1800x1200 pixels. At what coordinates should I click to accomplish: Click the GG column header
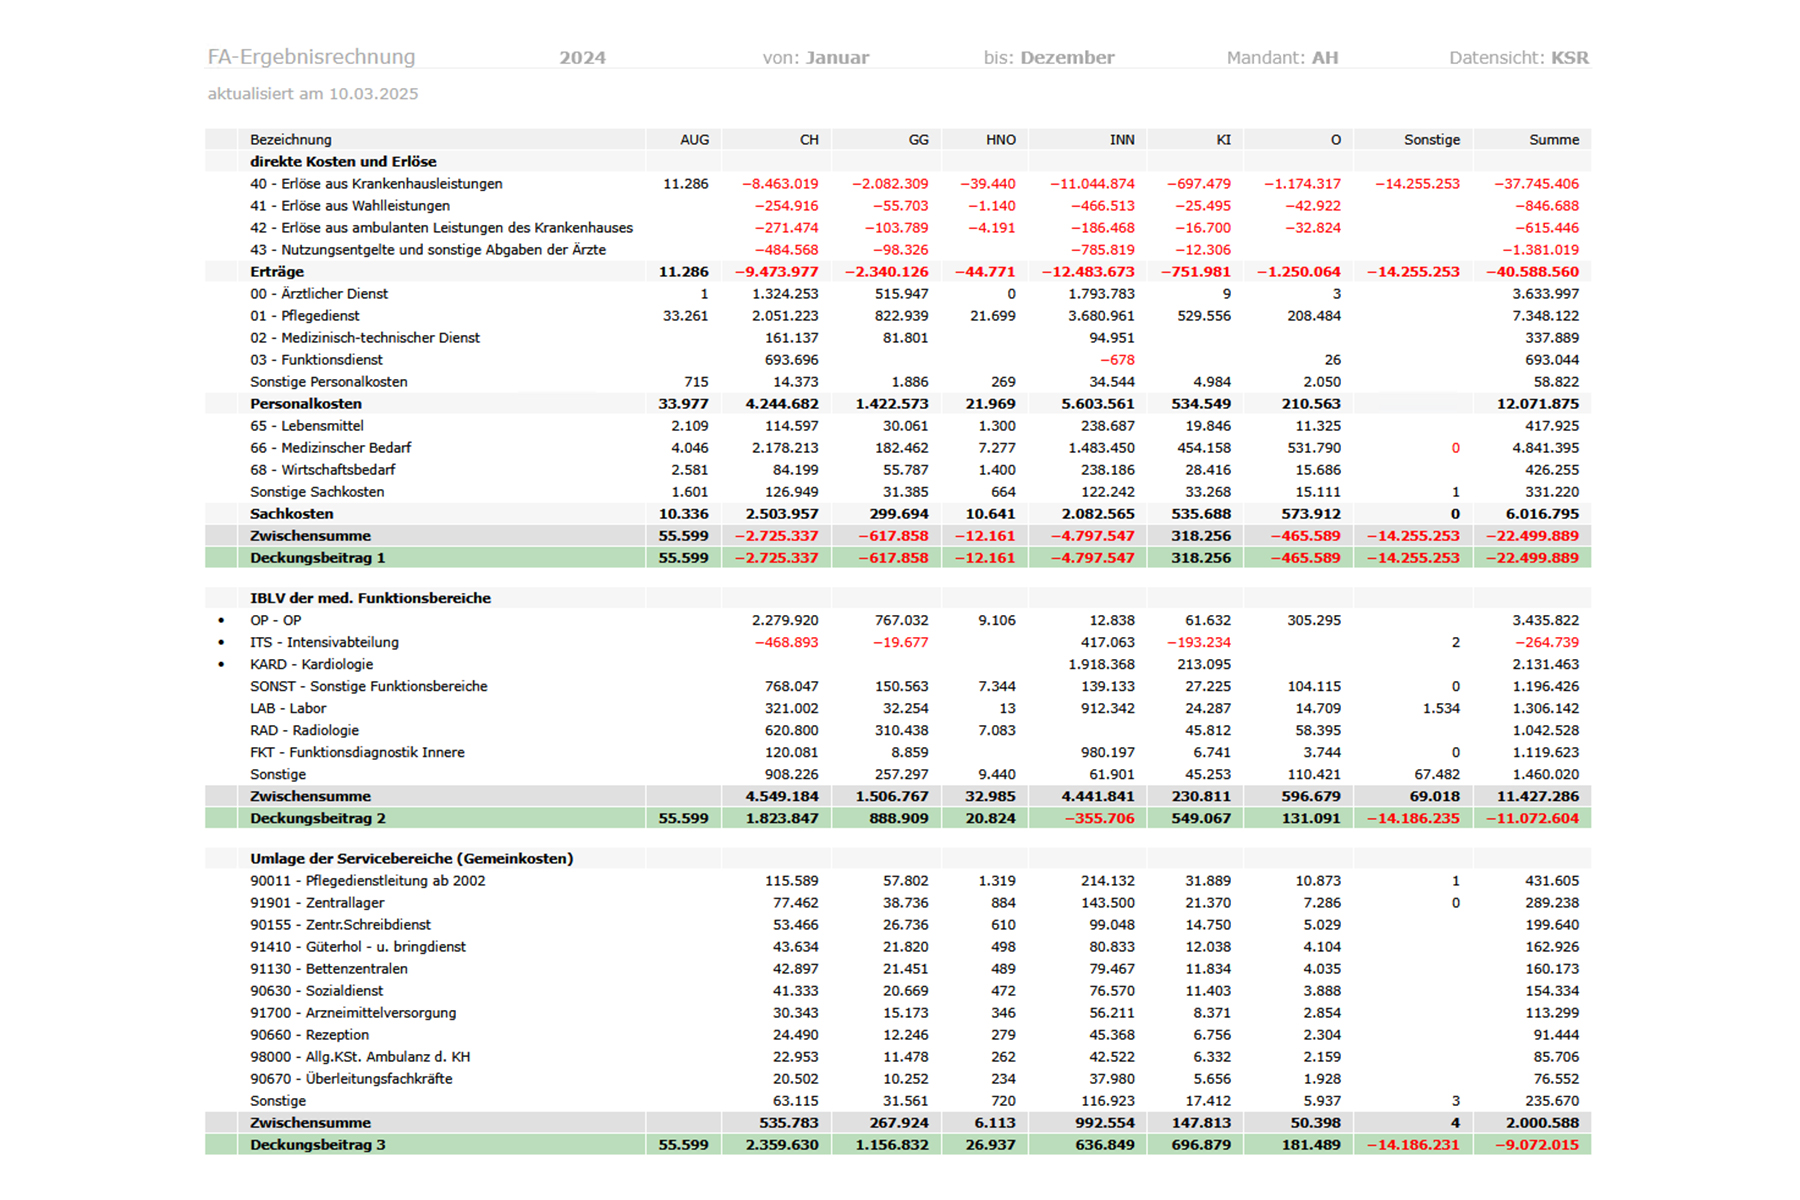(918, 140)
